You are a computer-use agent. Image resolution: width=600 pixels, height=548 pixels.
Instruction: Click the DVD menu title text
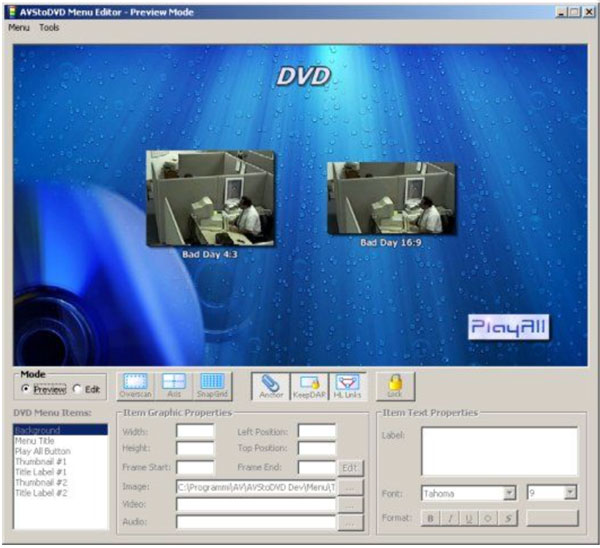click(303, 76)
